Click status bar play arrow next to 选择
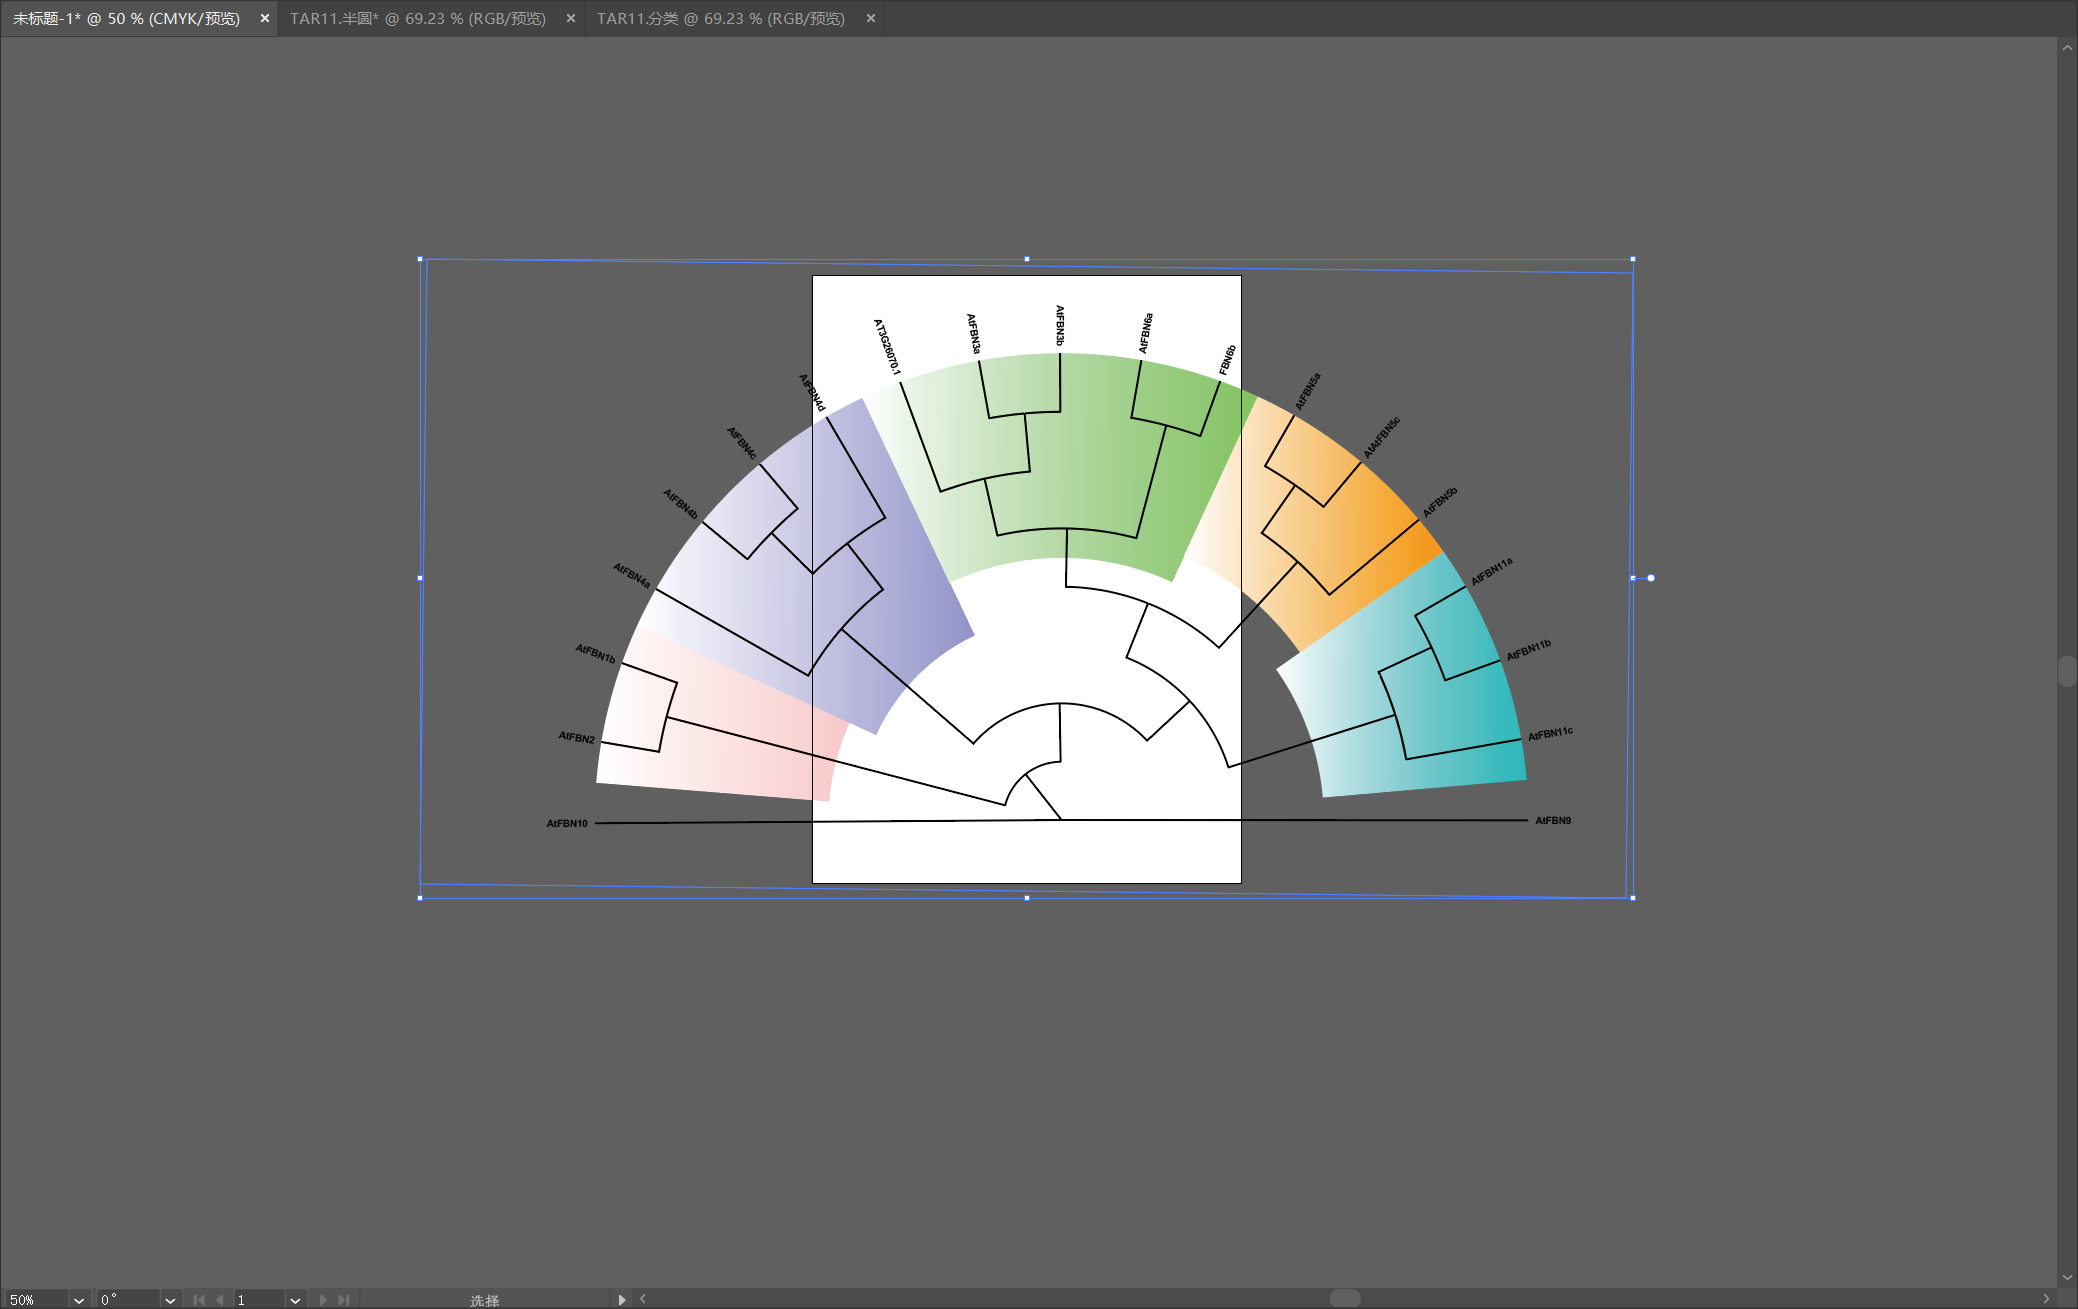This screenshot has width=2078, height=1309. (622, 1300)
